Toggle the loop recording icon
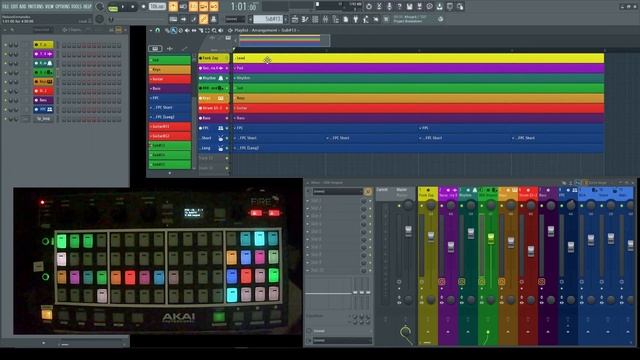The height and width of the screenshot is (360, 640). 214,7
